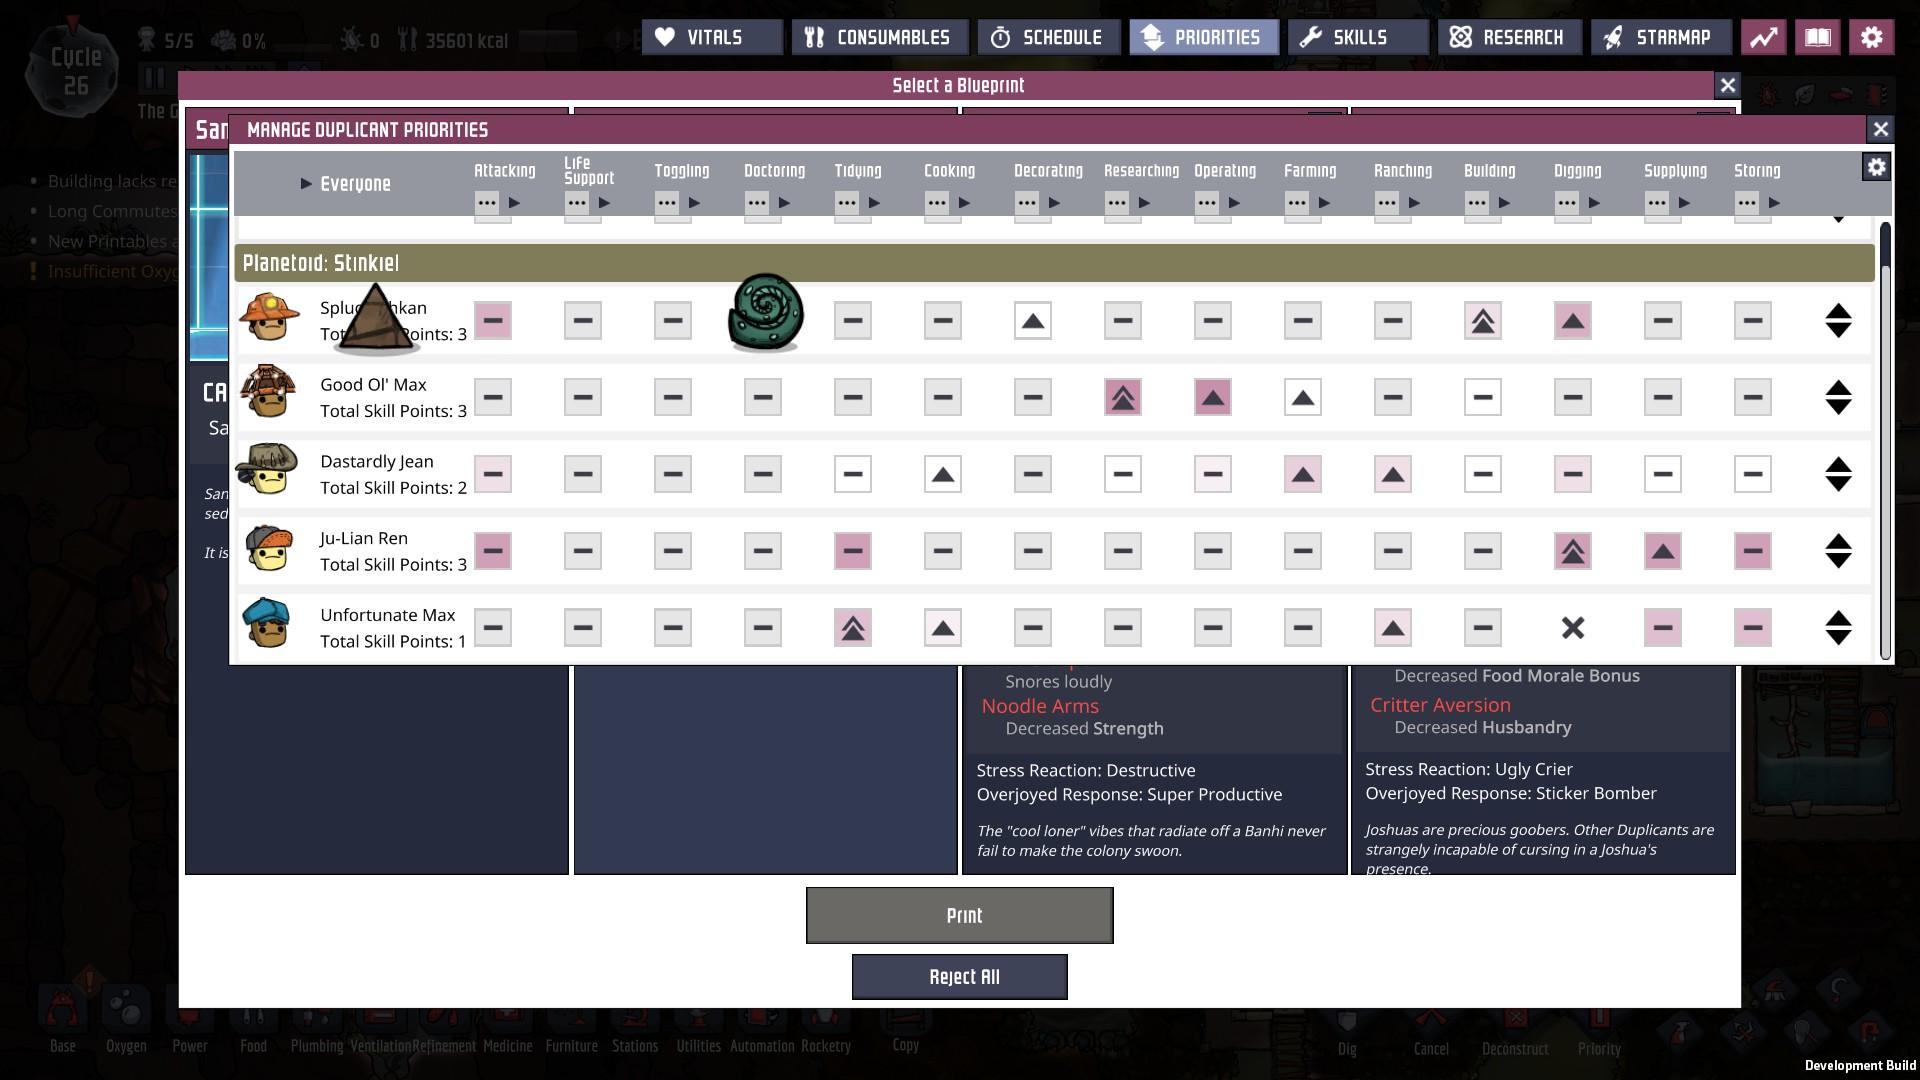Click the Reject All button
The image size is (1920, 1080).
[x=959, y=976]
